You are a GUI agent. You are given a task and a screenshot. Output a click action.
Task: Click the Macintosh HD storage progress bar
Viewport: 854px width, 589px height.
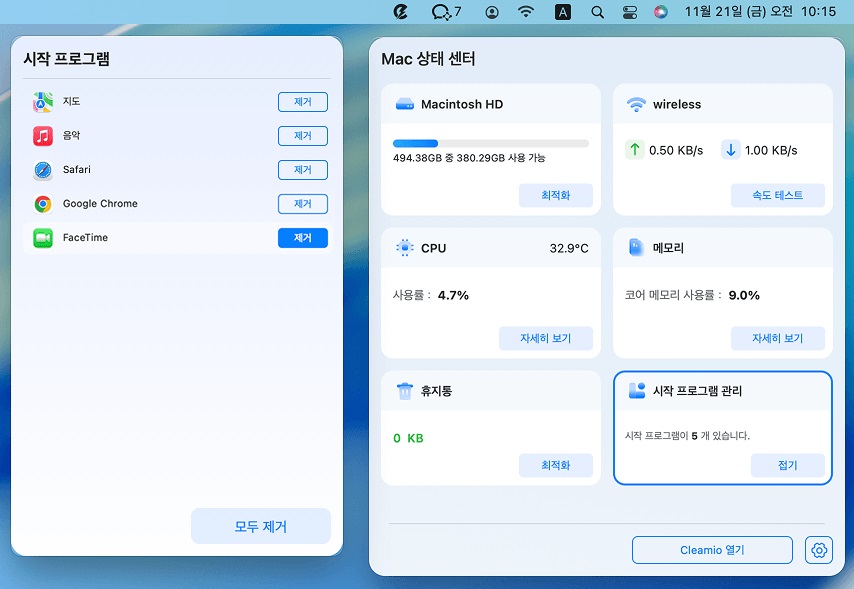490,143
